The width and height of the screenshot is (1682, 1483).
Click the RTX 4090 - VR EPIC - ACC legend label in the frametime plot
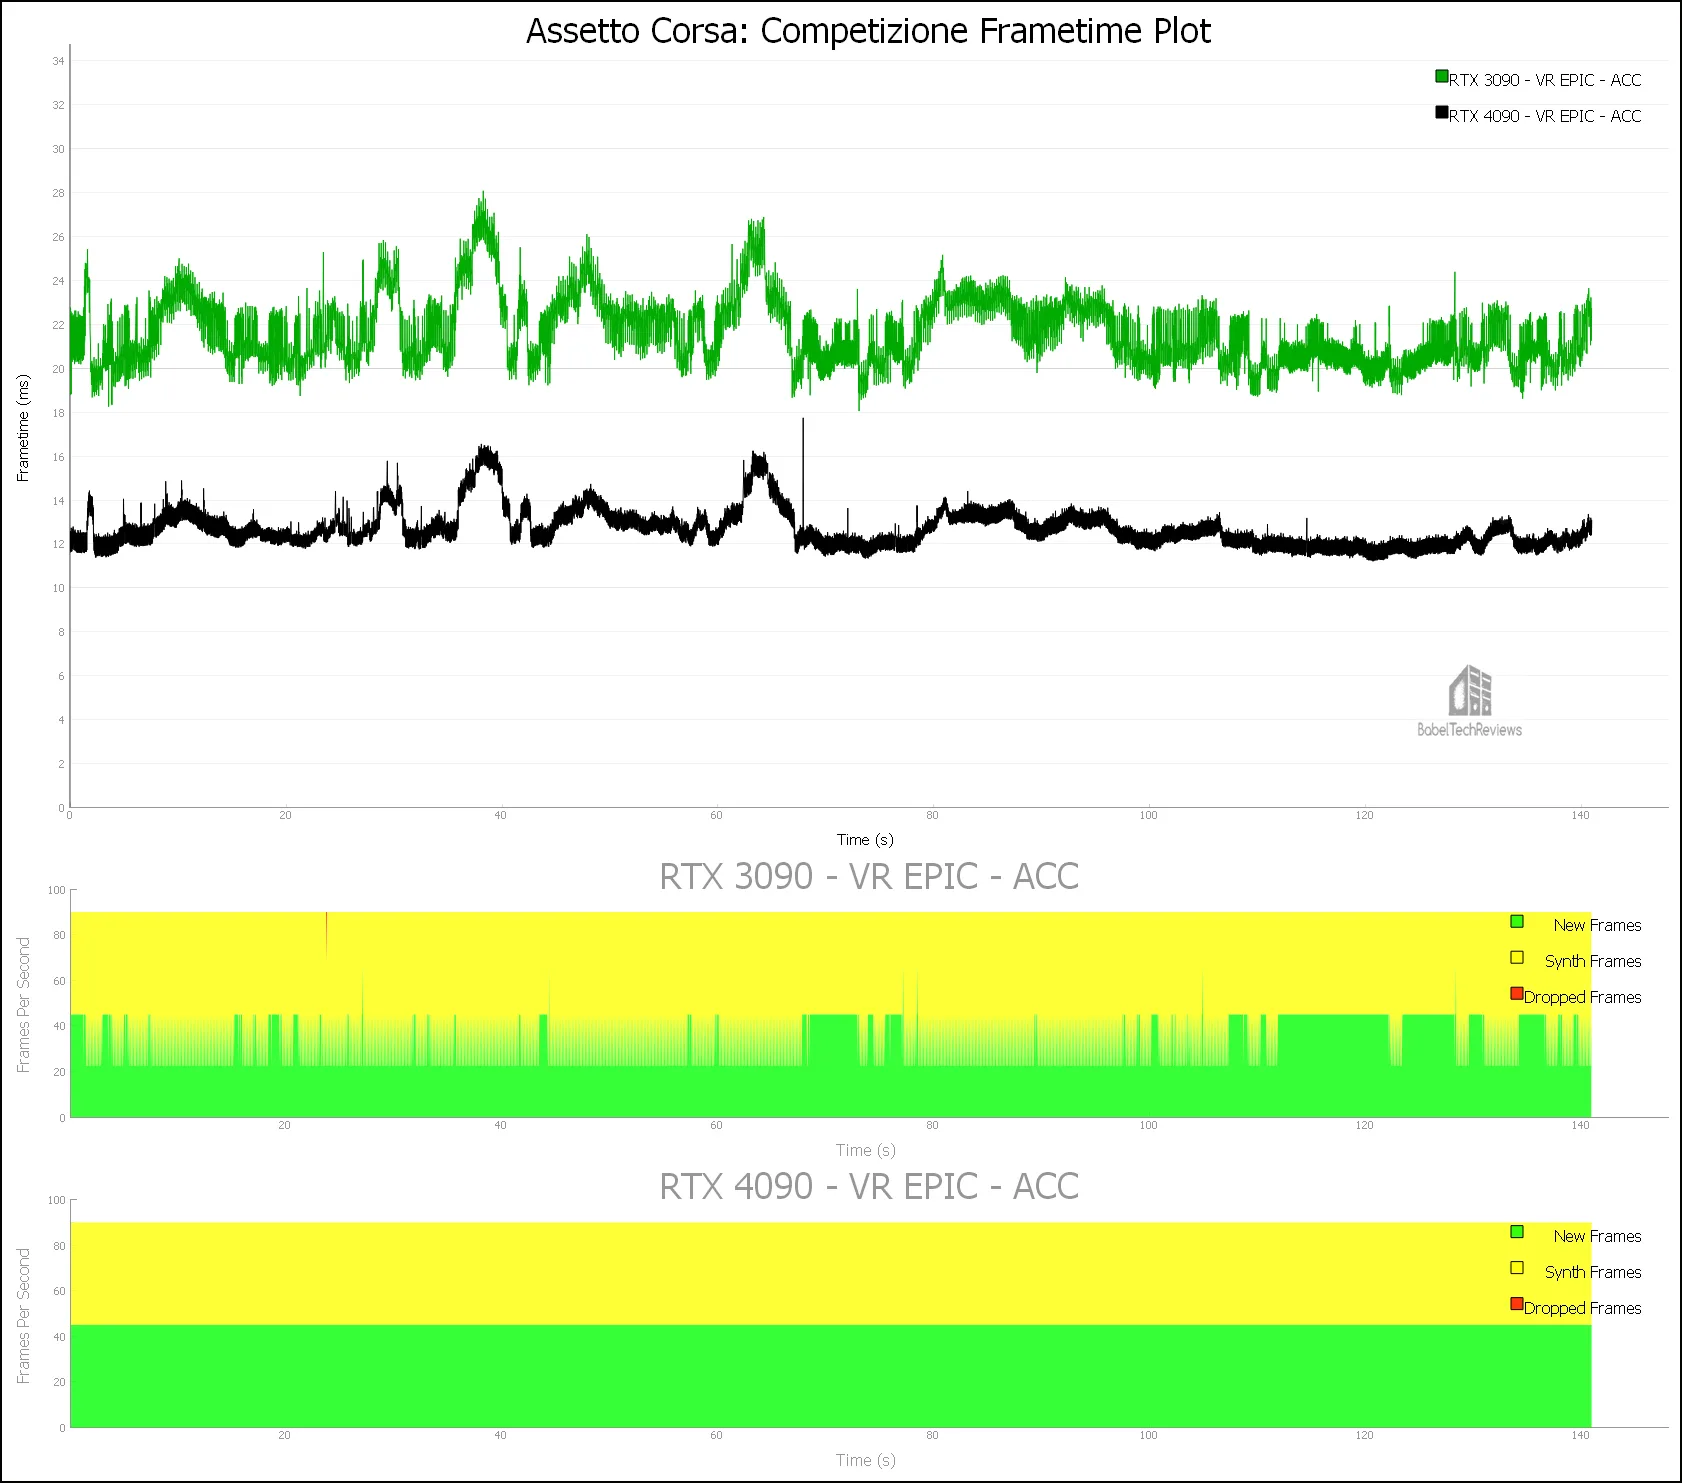[1545, 116]
